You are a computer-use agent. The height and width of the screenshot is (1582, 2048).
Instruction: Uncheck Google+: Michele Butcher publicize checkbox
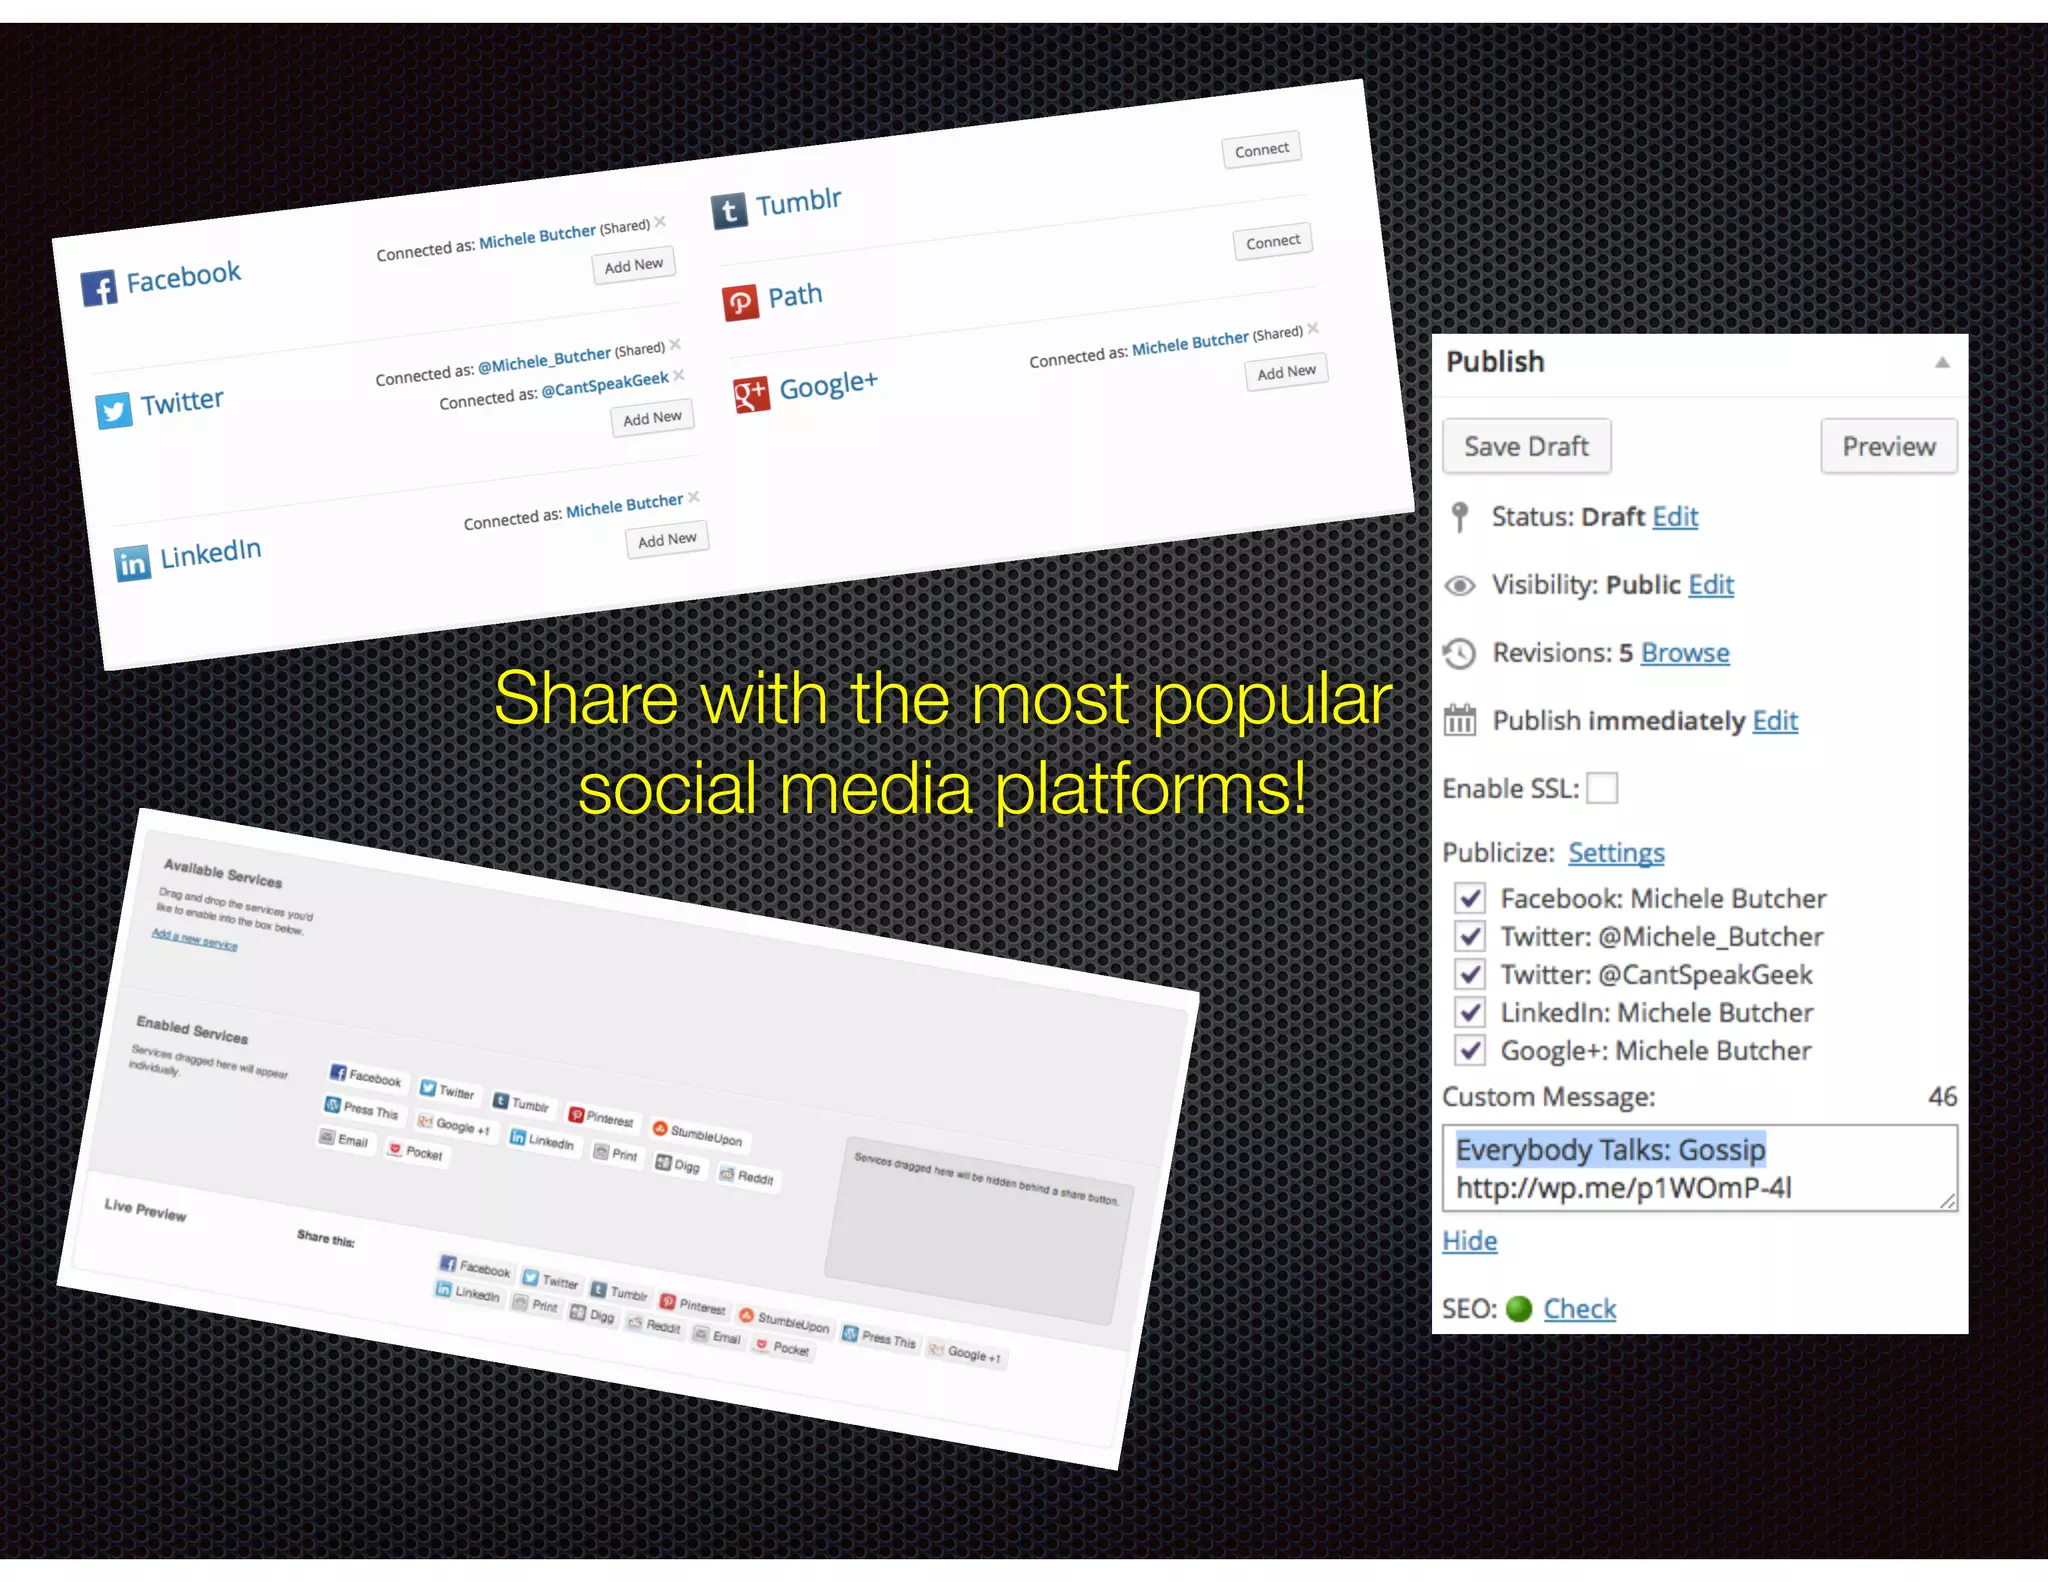click(1470, 1050)
